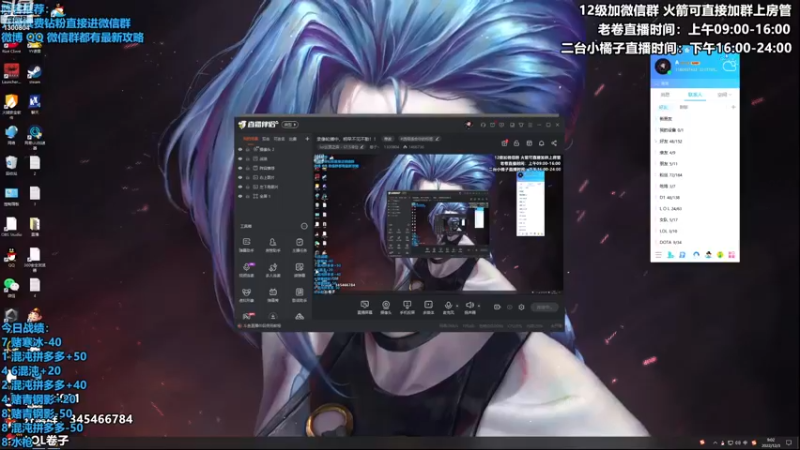This screenshot has height=450, width=800.
Task: Open the calendar icon beside the bell
Action: tap(529, 143)
